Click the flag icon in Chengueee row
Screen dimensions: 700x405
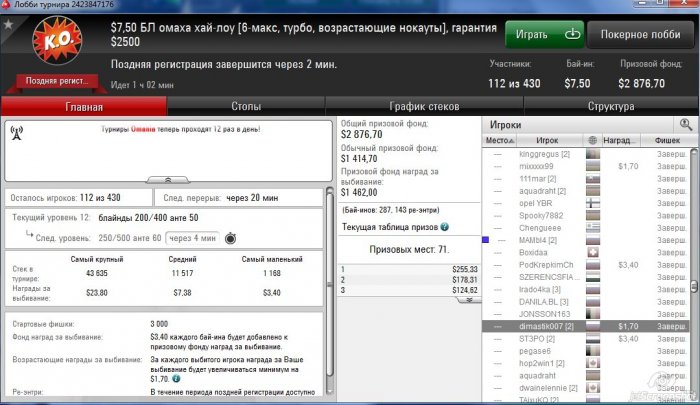(593, 228)
